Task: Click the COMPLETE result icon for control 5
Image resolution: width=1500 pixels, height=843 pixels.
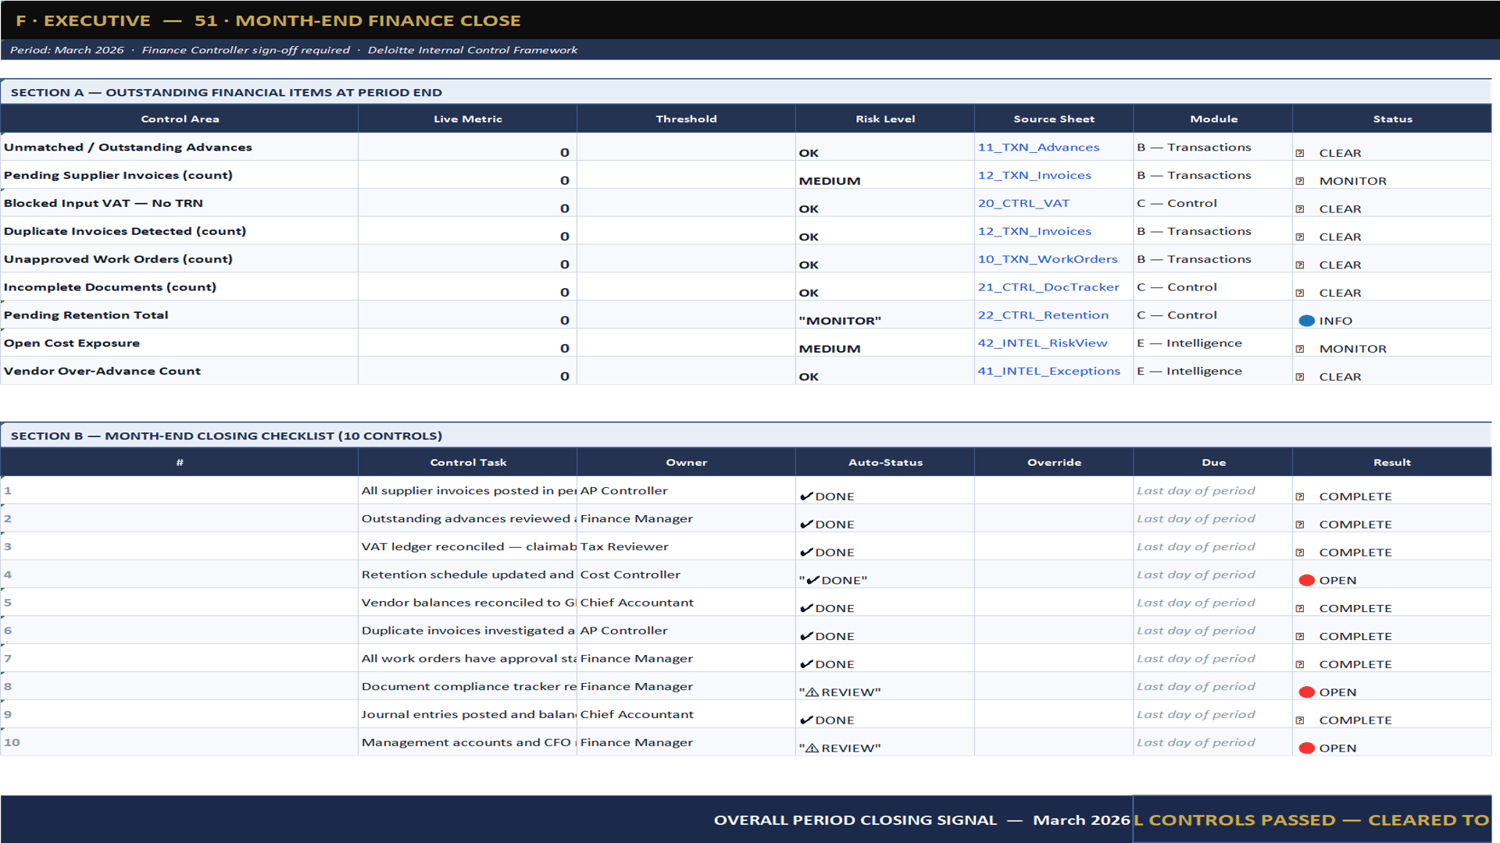Action: coord(1300,609)
